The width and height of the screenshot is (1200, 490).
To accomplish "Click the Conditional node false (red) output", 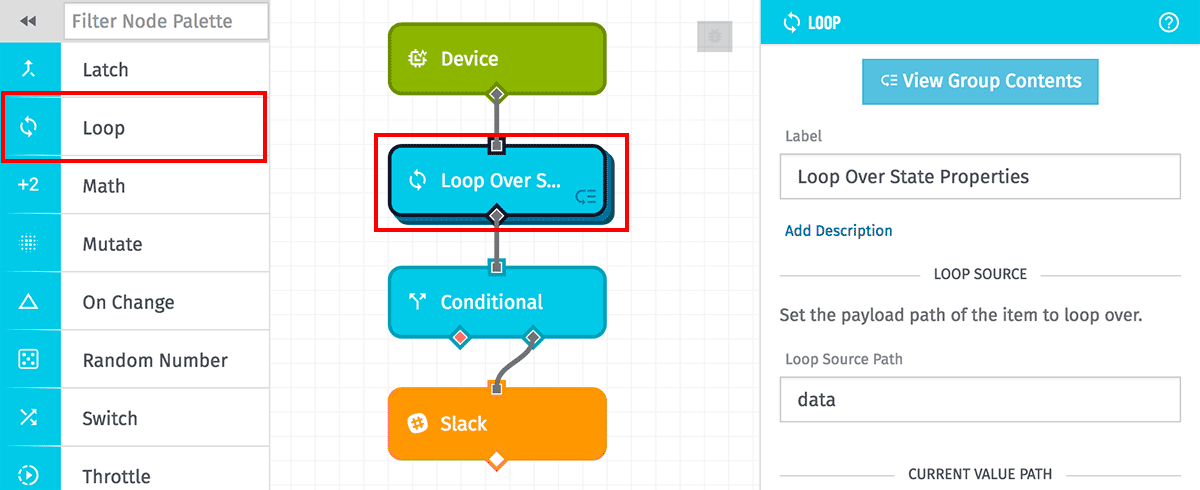I will coord(460,338).
